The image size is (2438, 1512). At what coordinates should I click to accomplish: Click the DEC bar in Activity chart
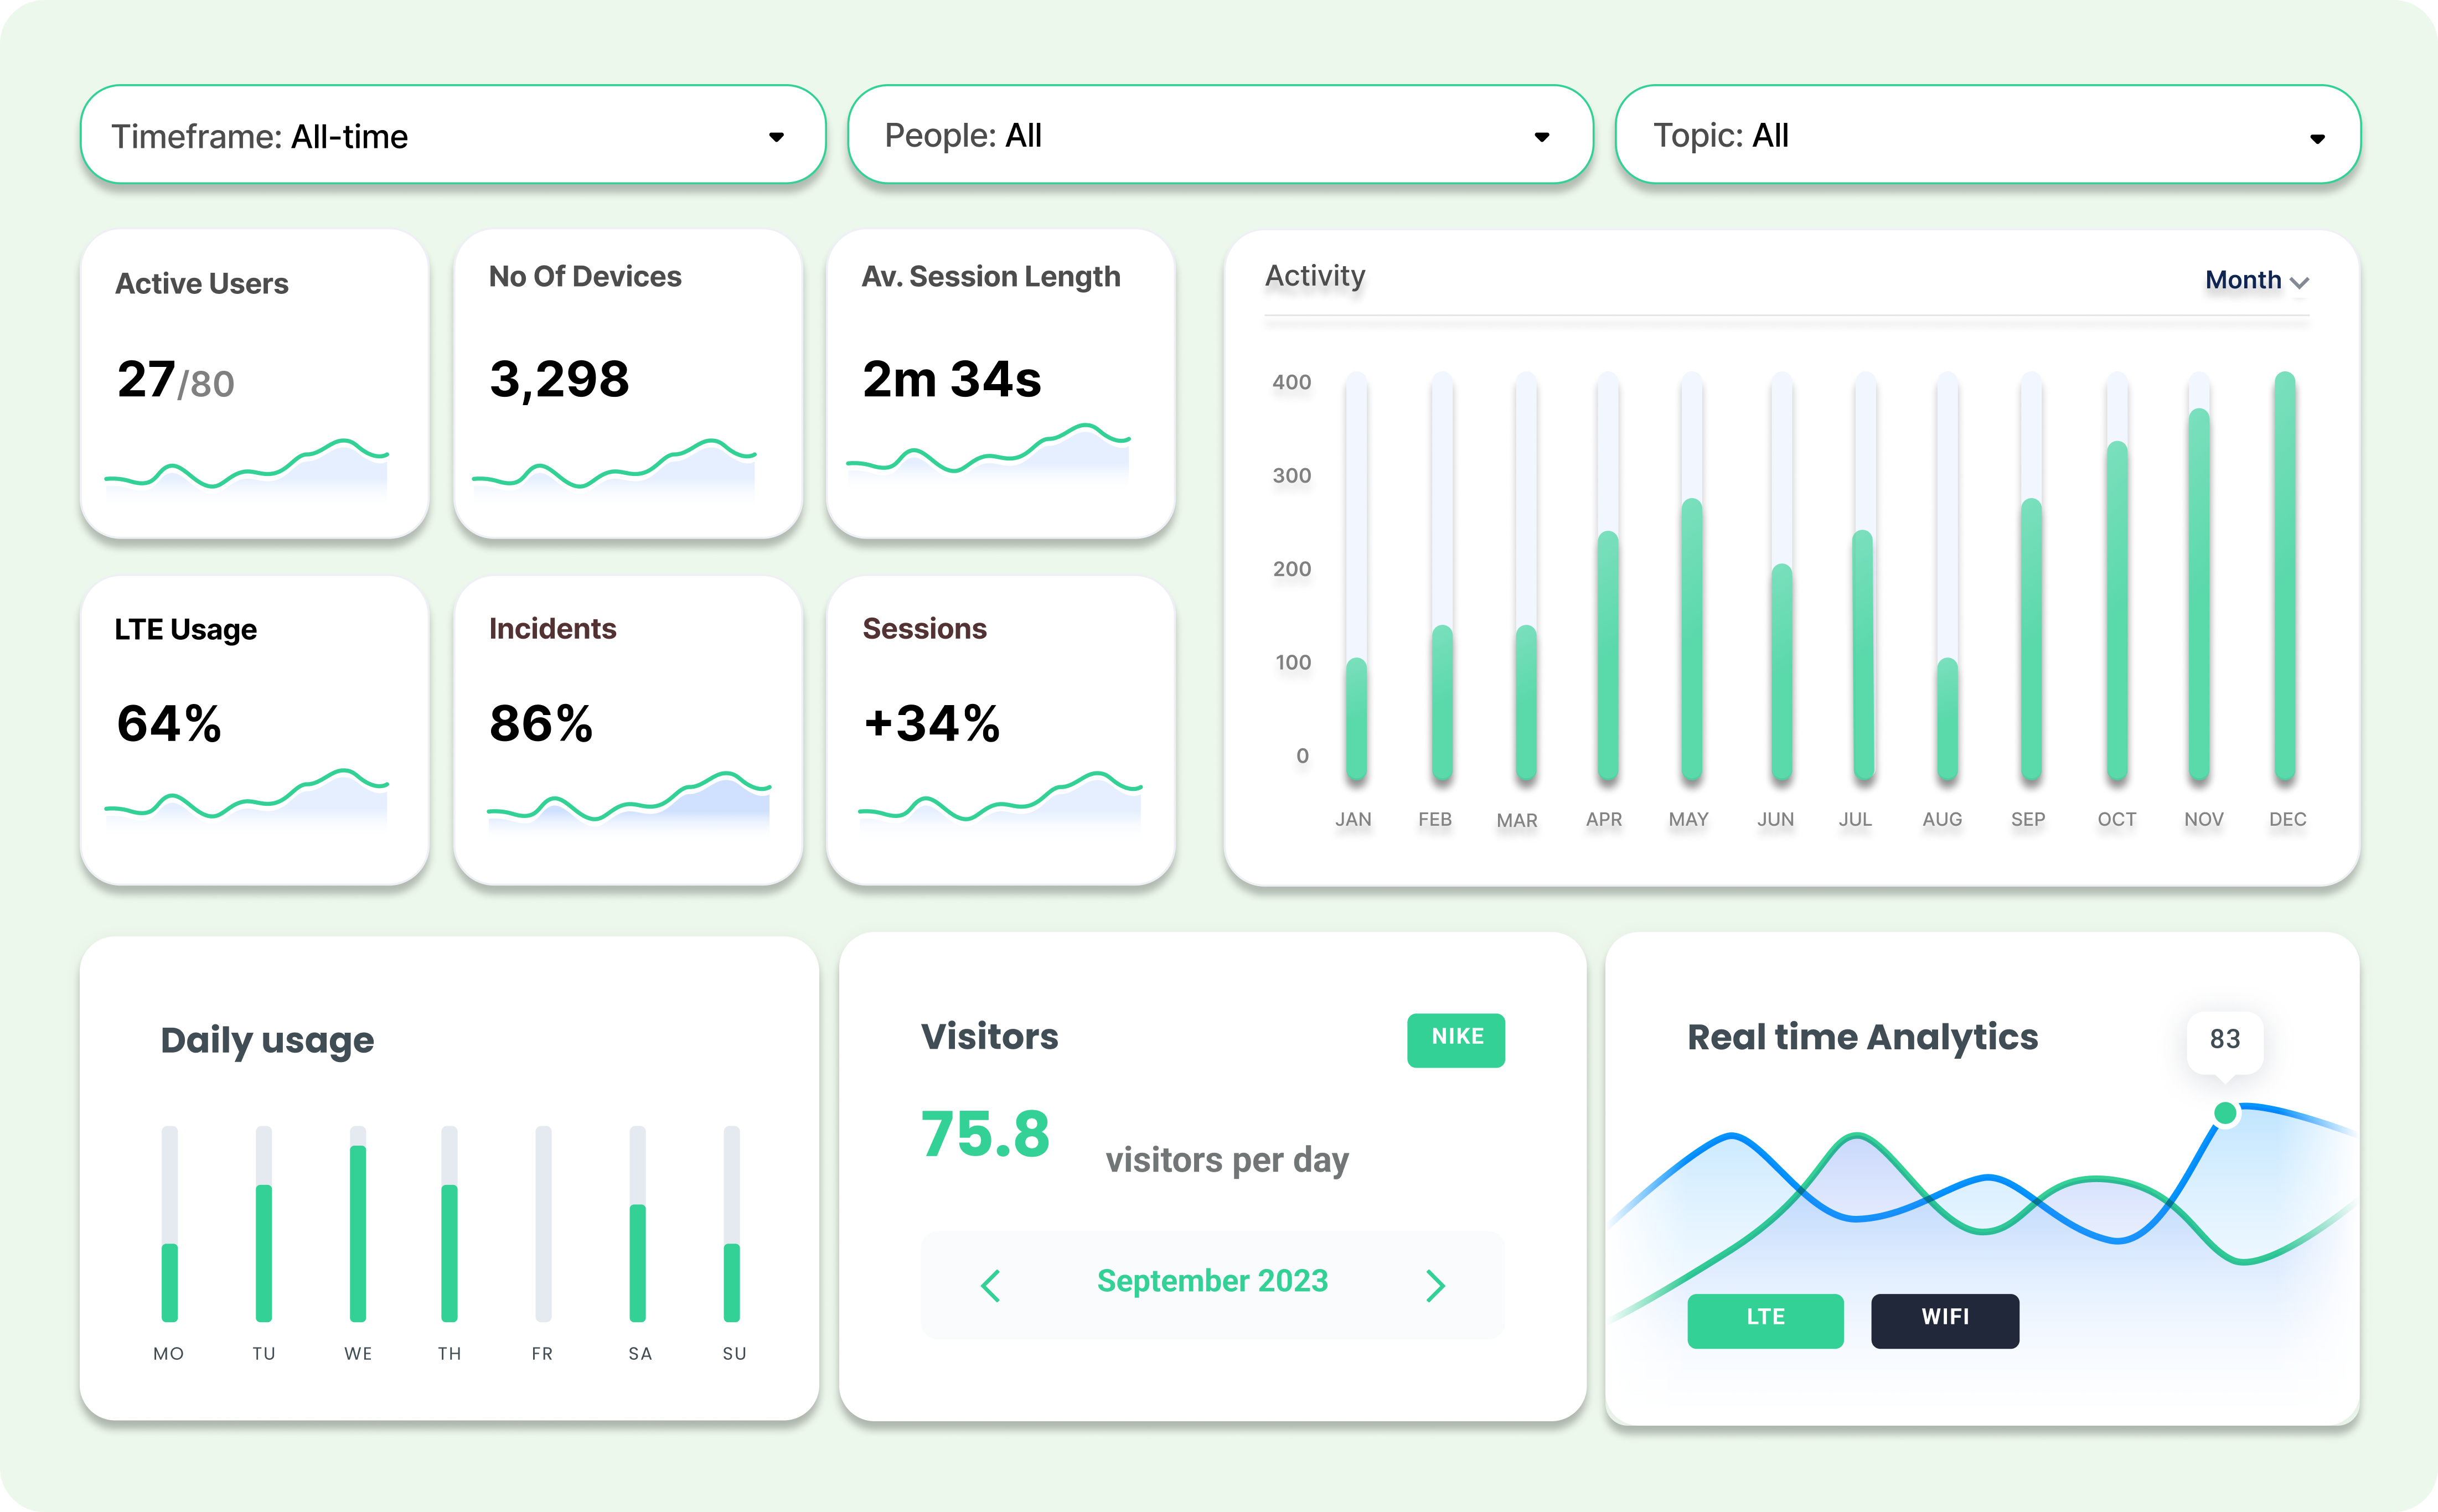coord(2284,576)
